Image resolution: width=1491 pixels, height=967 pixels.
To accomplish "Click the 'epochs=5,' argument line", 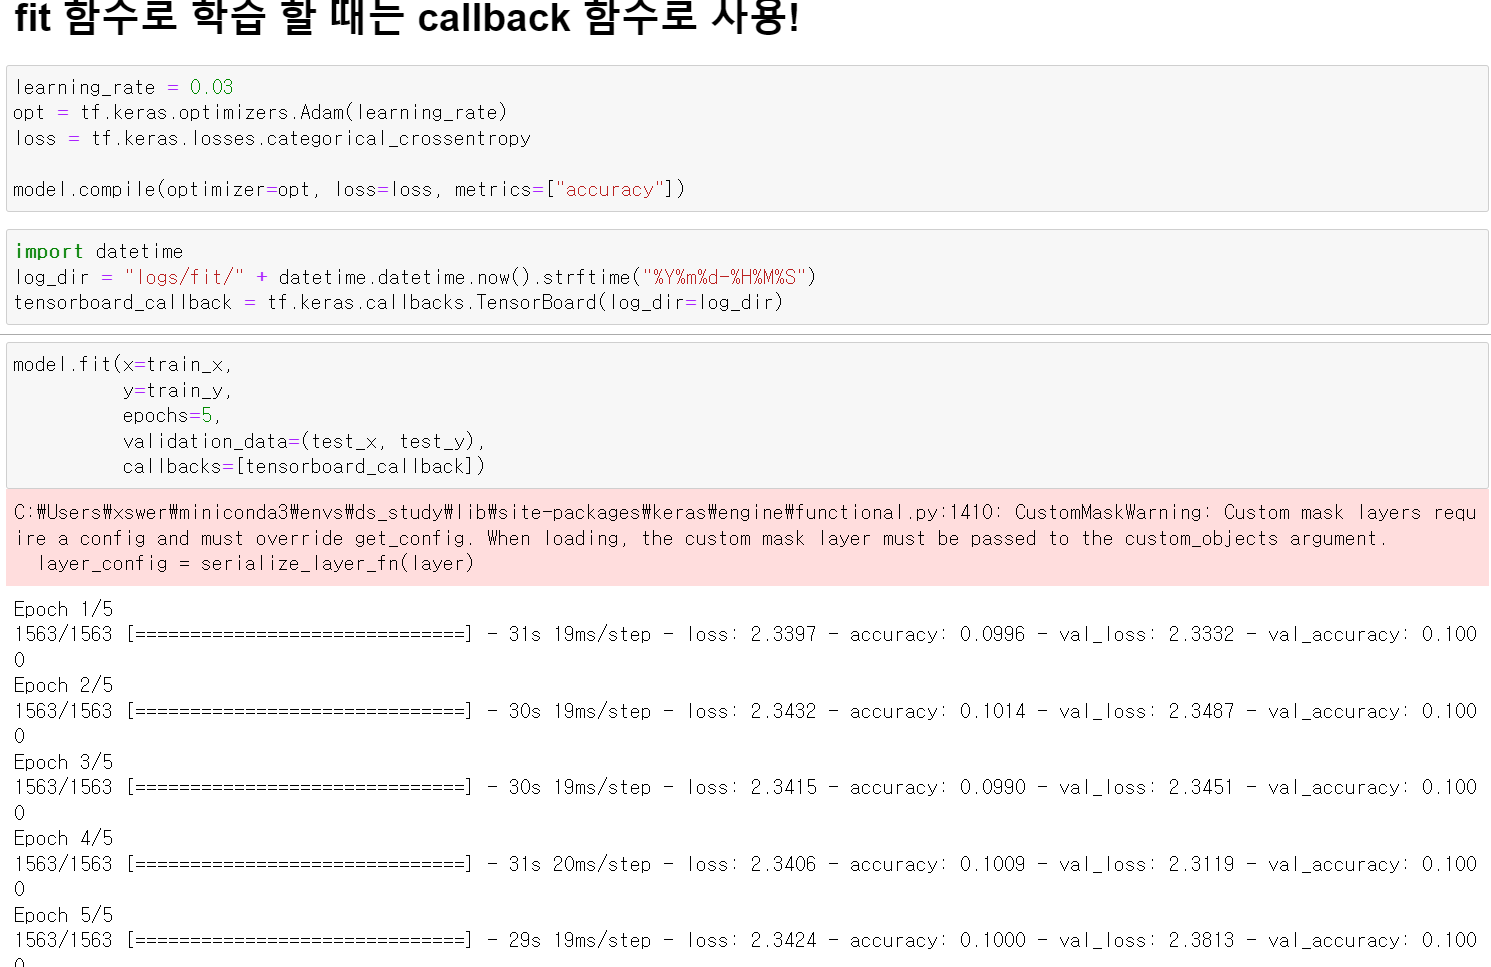I will 171,415.
